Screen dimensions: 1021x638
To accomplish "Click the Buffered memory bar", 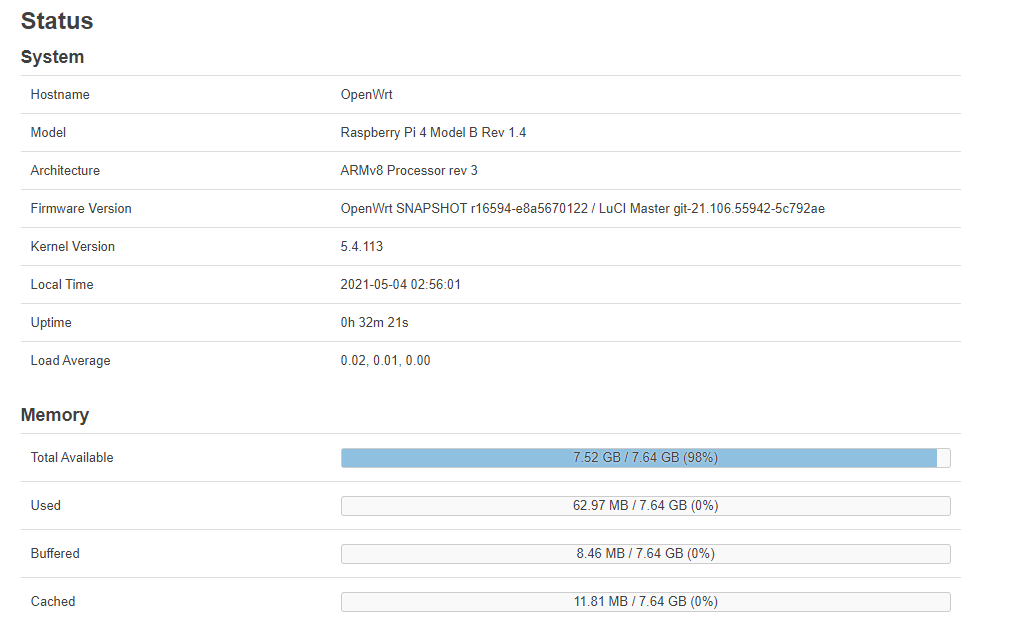I will (x=646, y=553).
